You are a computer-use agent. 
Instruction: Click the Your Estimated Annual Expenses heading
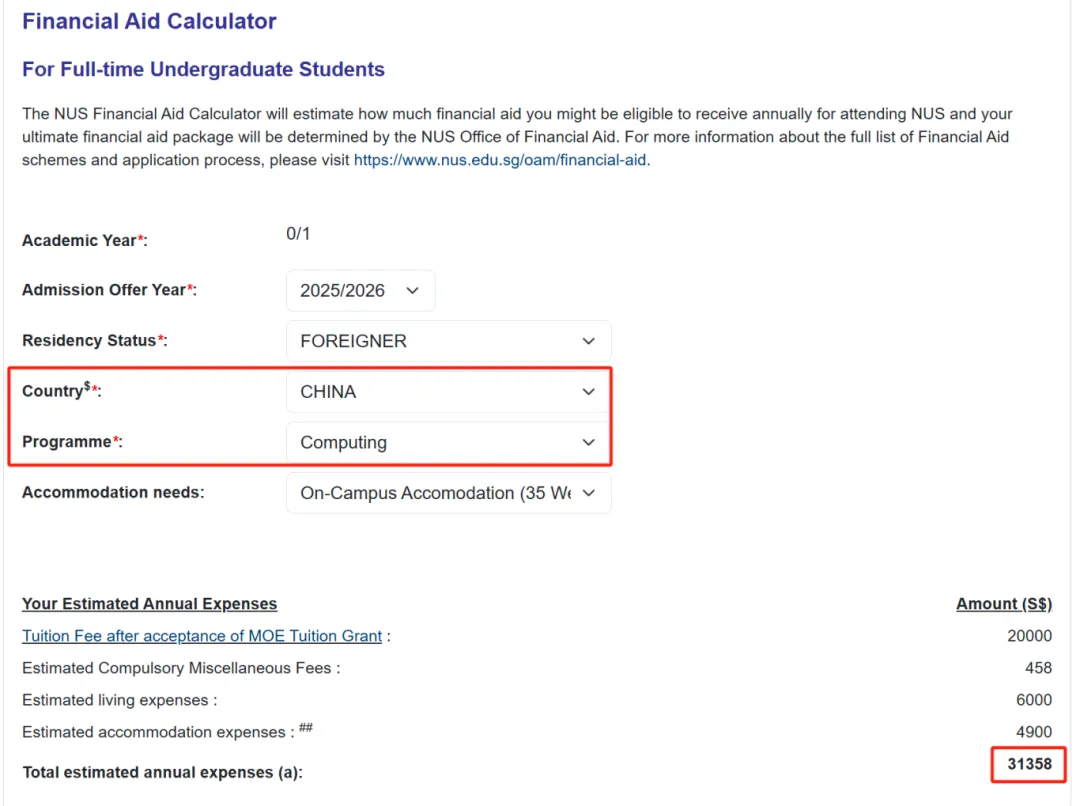tap(149, 604)
